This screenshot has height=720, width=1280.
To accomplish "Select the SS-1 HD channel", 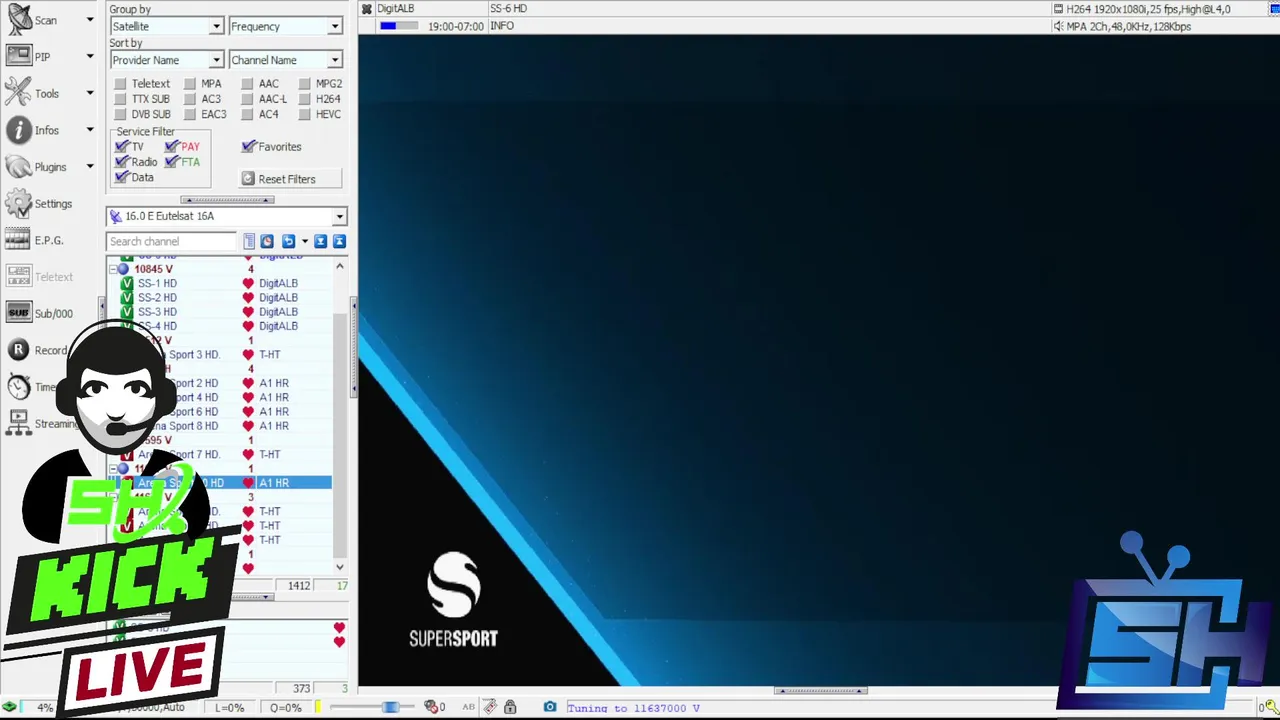I will point(157,283).
